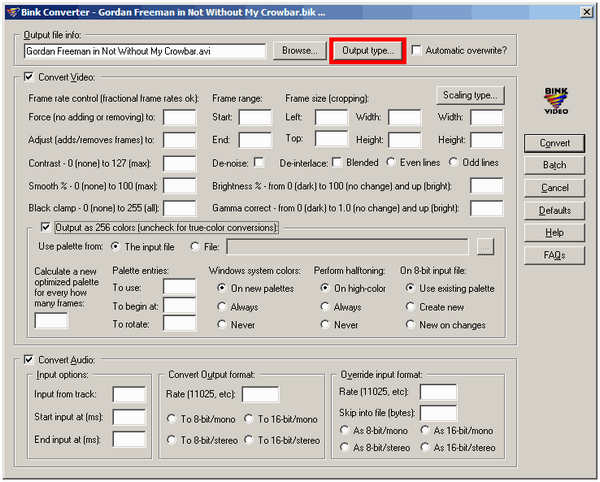
Task: Open Help for the converter
Action: coord(554,233)
